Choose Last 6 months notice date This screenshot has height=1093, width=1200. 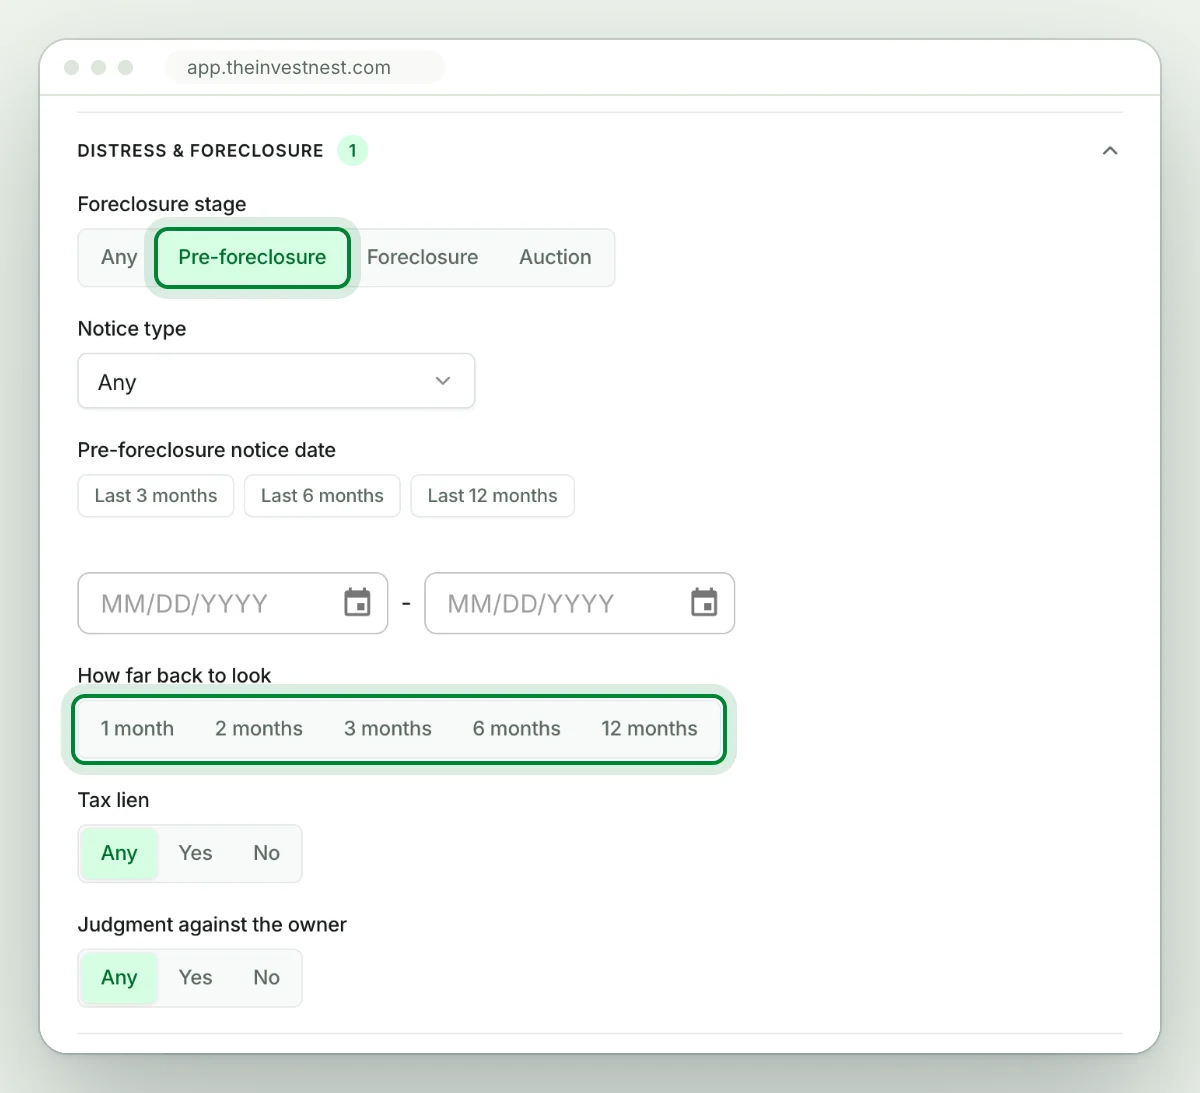(x=322, y=496)
